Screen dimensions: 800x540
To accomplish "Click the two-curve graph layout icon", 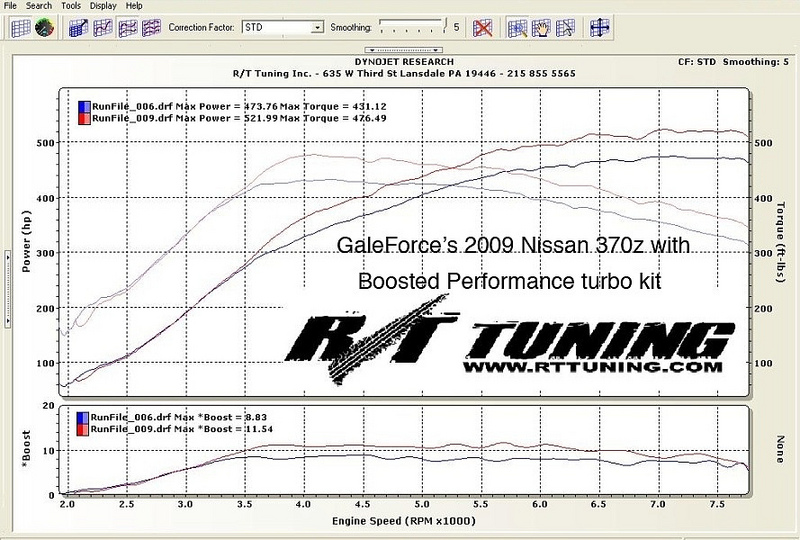I will tap(127, 28).
